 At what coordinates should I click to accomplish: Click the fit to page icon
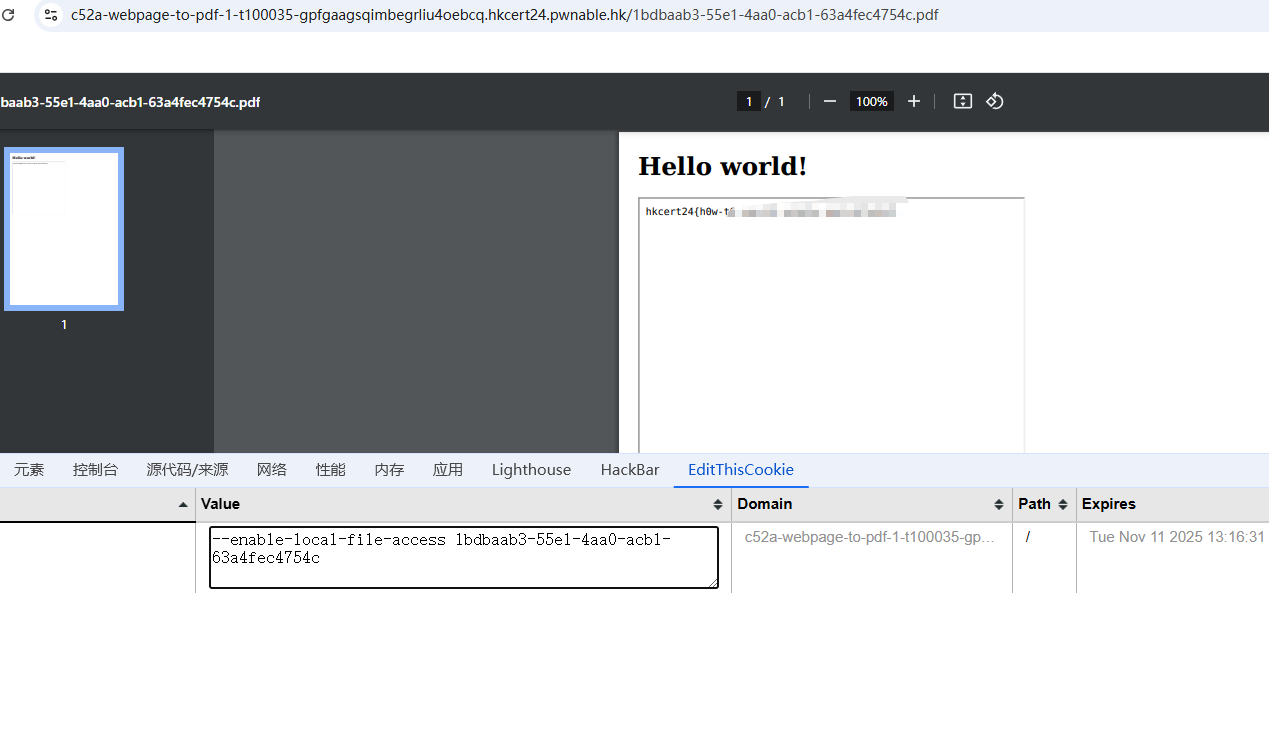tap(962, 101)
